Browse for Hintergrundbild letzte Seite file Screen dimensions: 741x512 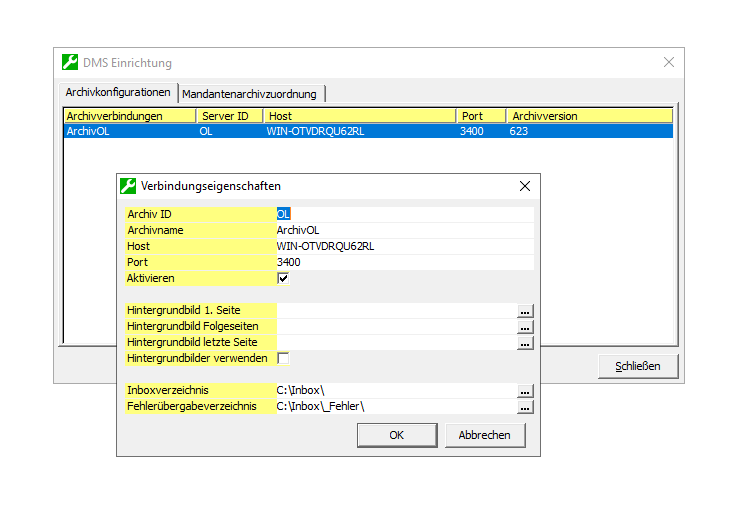[x=525, y=343]
